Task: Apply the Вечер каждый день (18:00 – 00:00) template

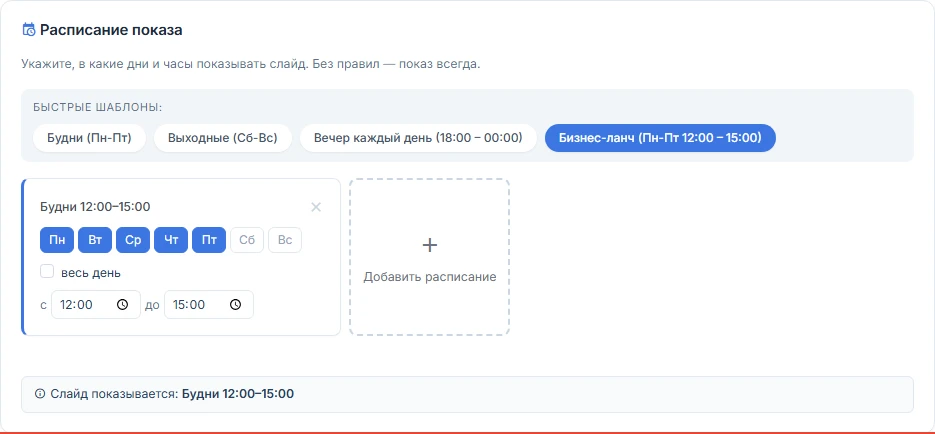Action: pos(418,138)
